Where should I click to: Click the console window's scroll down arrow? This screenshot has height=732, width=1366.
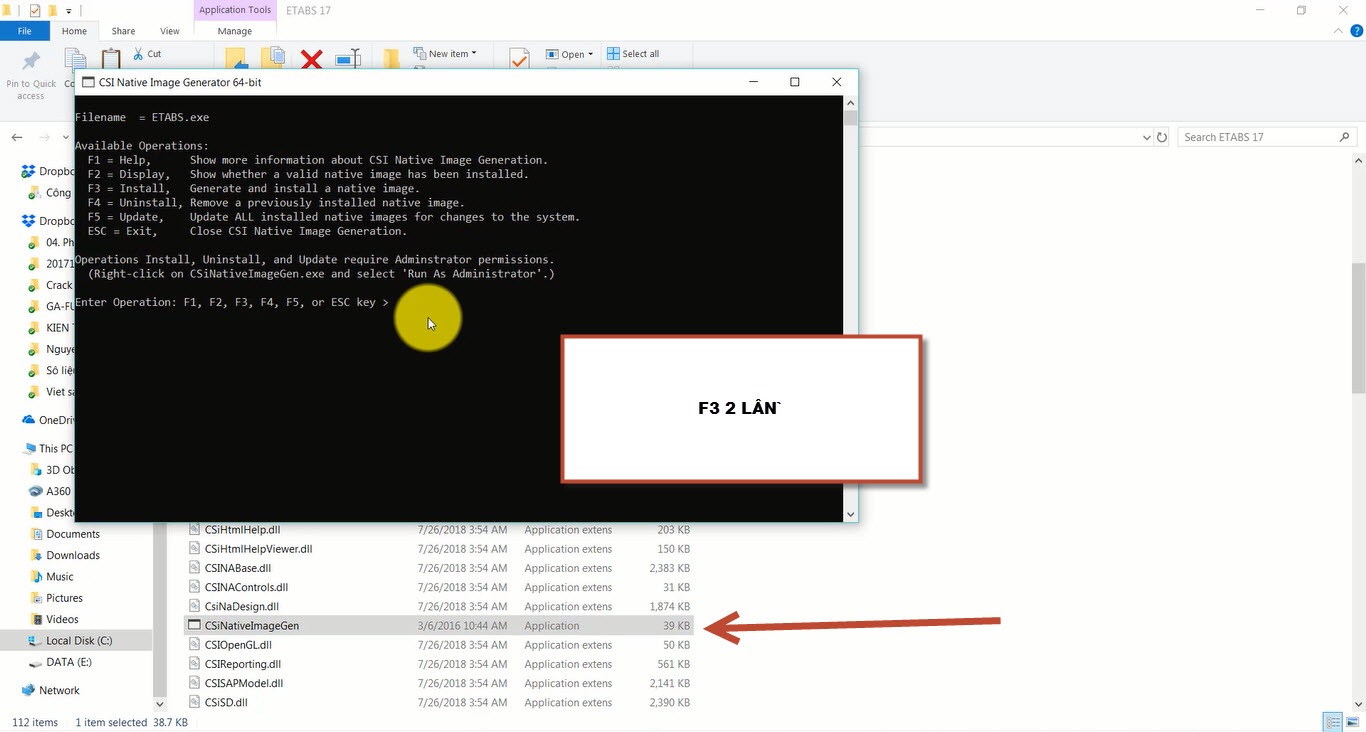point(851,514)
